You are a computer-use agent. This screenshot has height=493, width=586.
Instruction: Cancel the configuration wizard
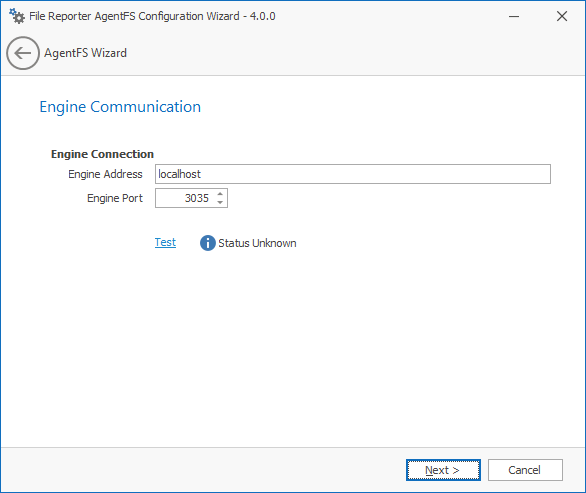(x=525, y=470)
